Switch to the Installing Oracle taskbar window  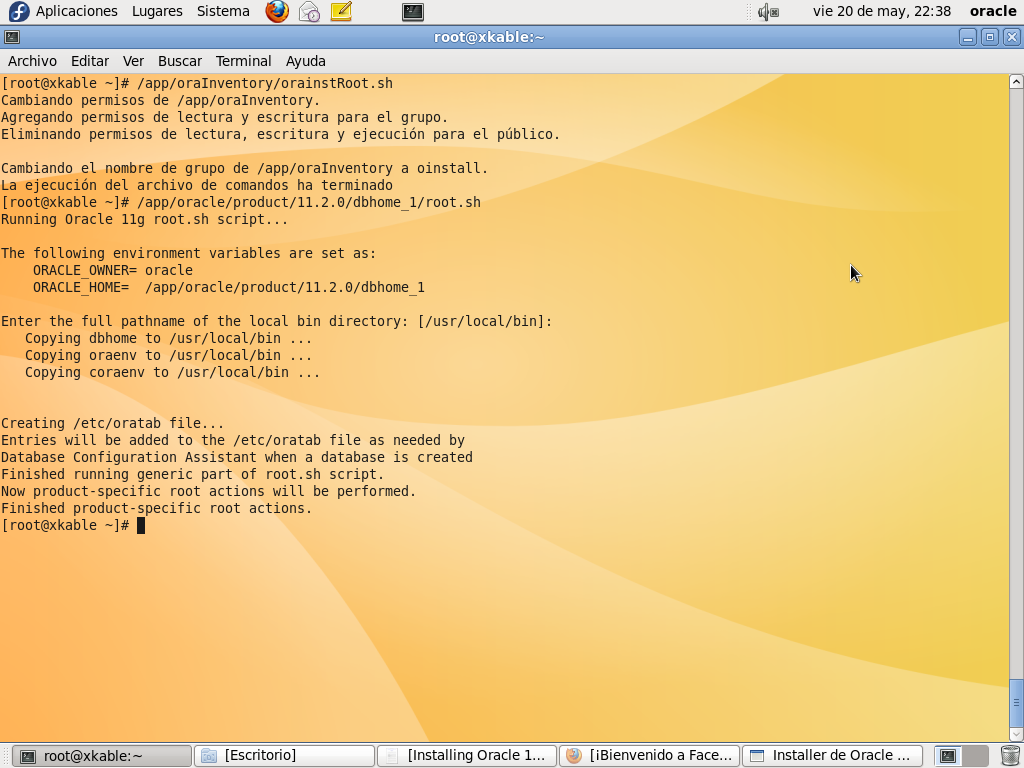(x=467, y=756)
